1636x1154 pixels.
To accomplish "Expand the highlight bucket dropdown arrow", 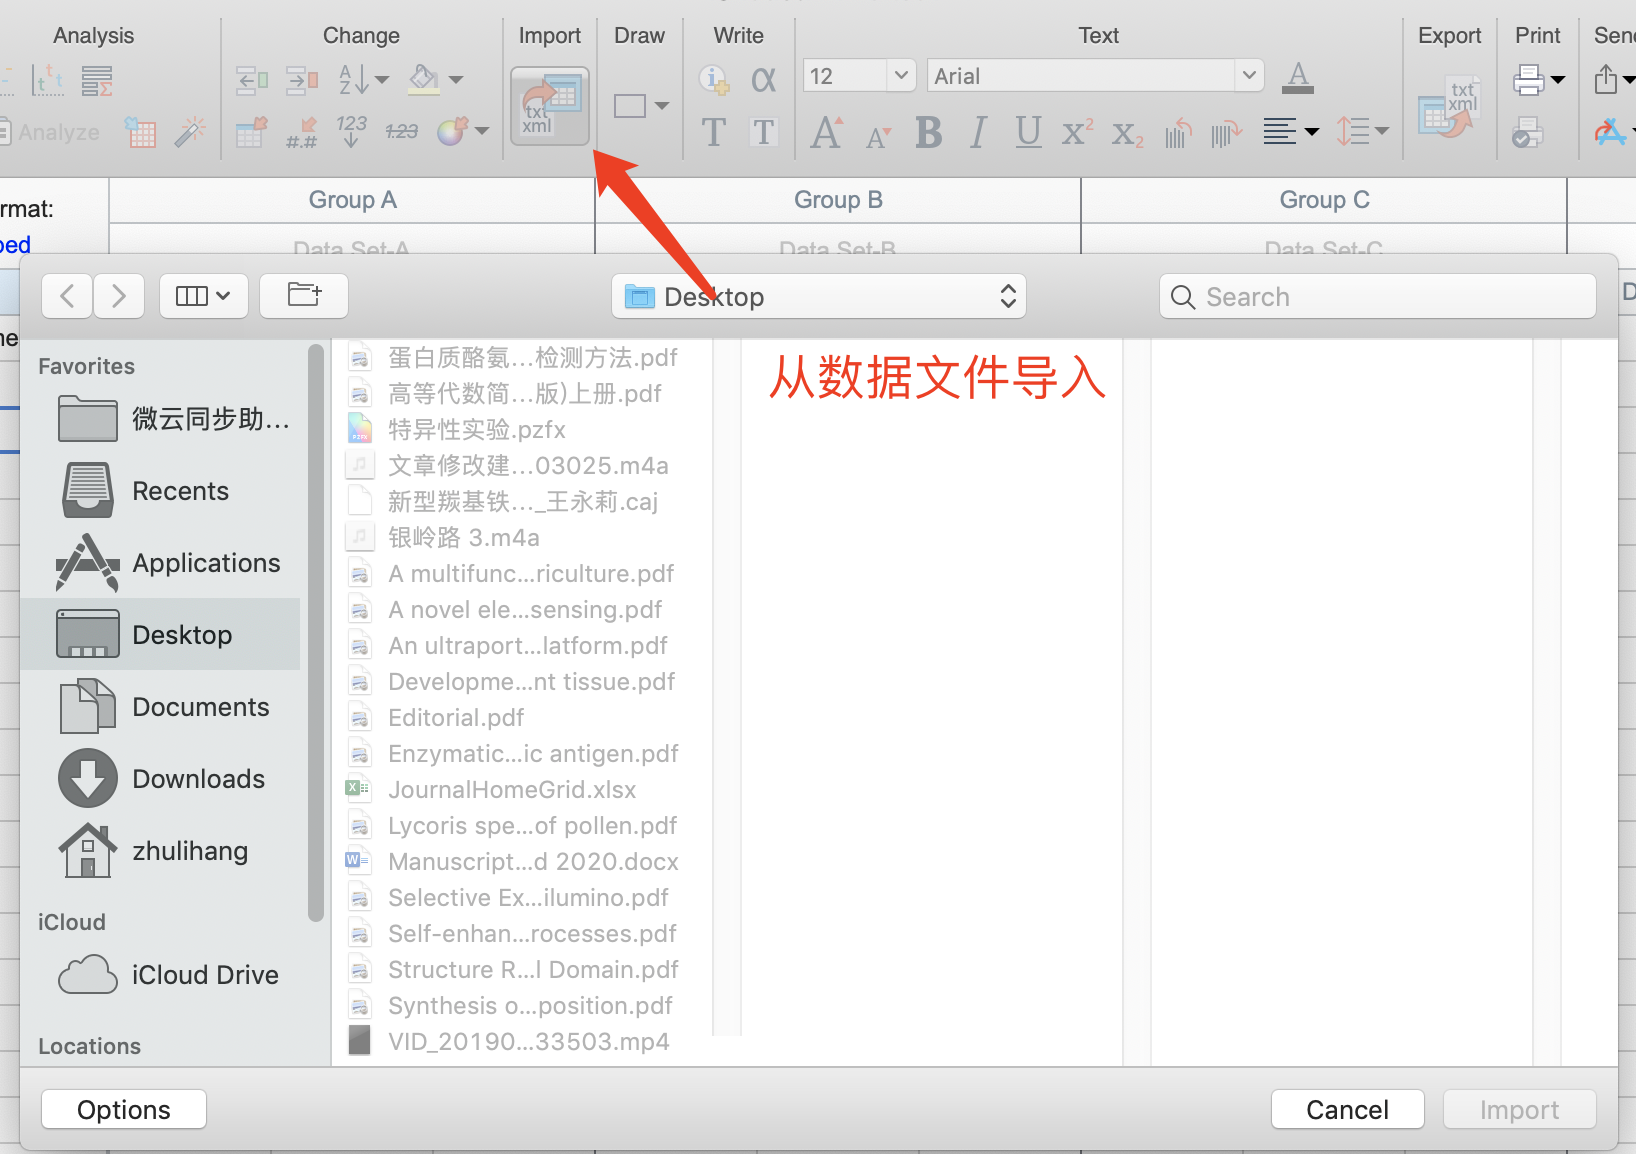I will [456, 79].
